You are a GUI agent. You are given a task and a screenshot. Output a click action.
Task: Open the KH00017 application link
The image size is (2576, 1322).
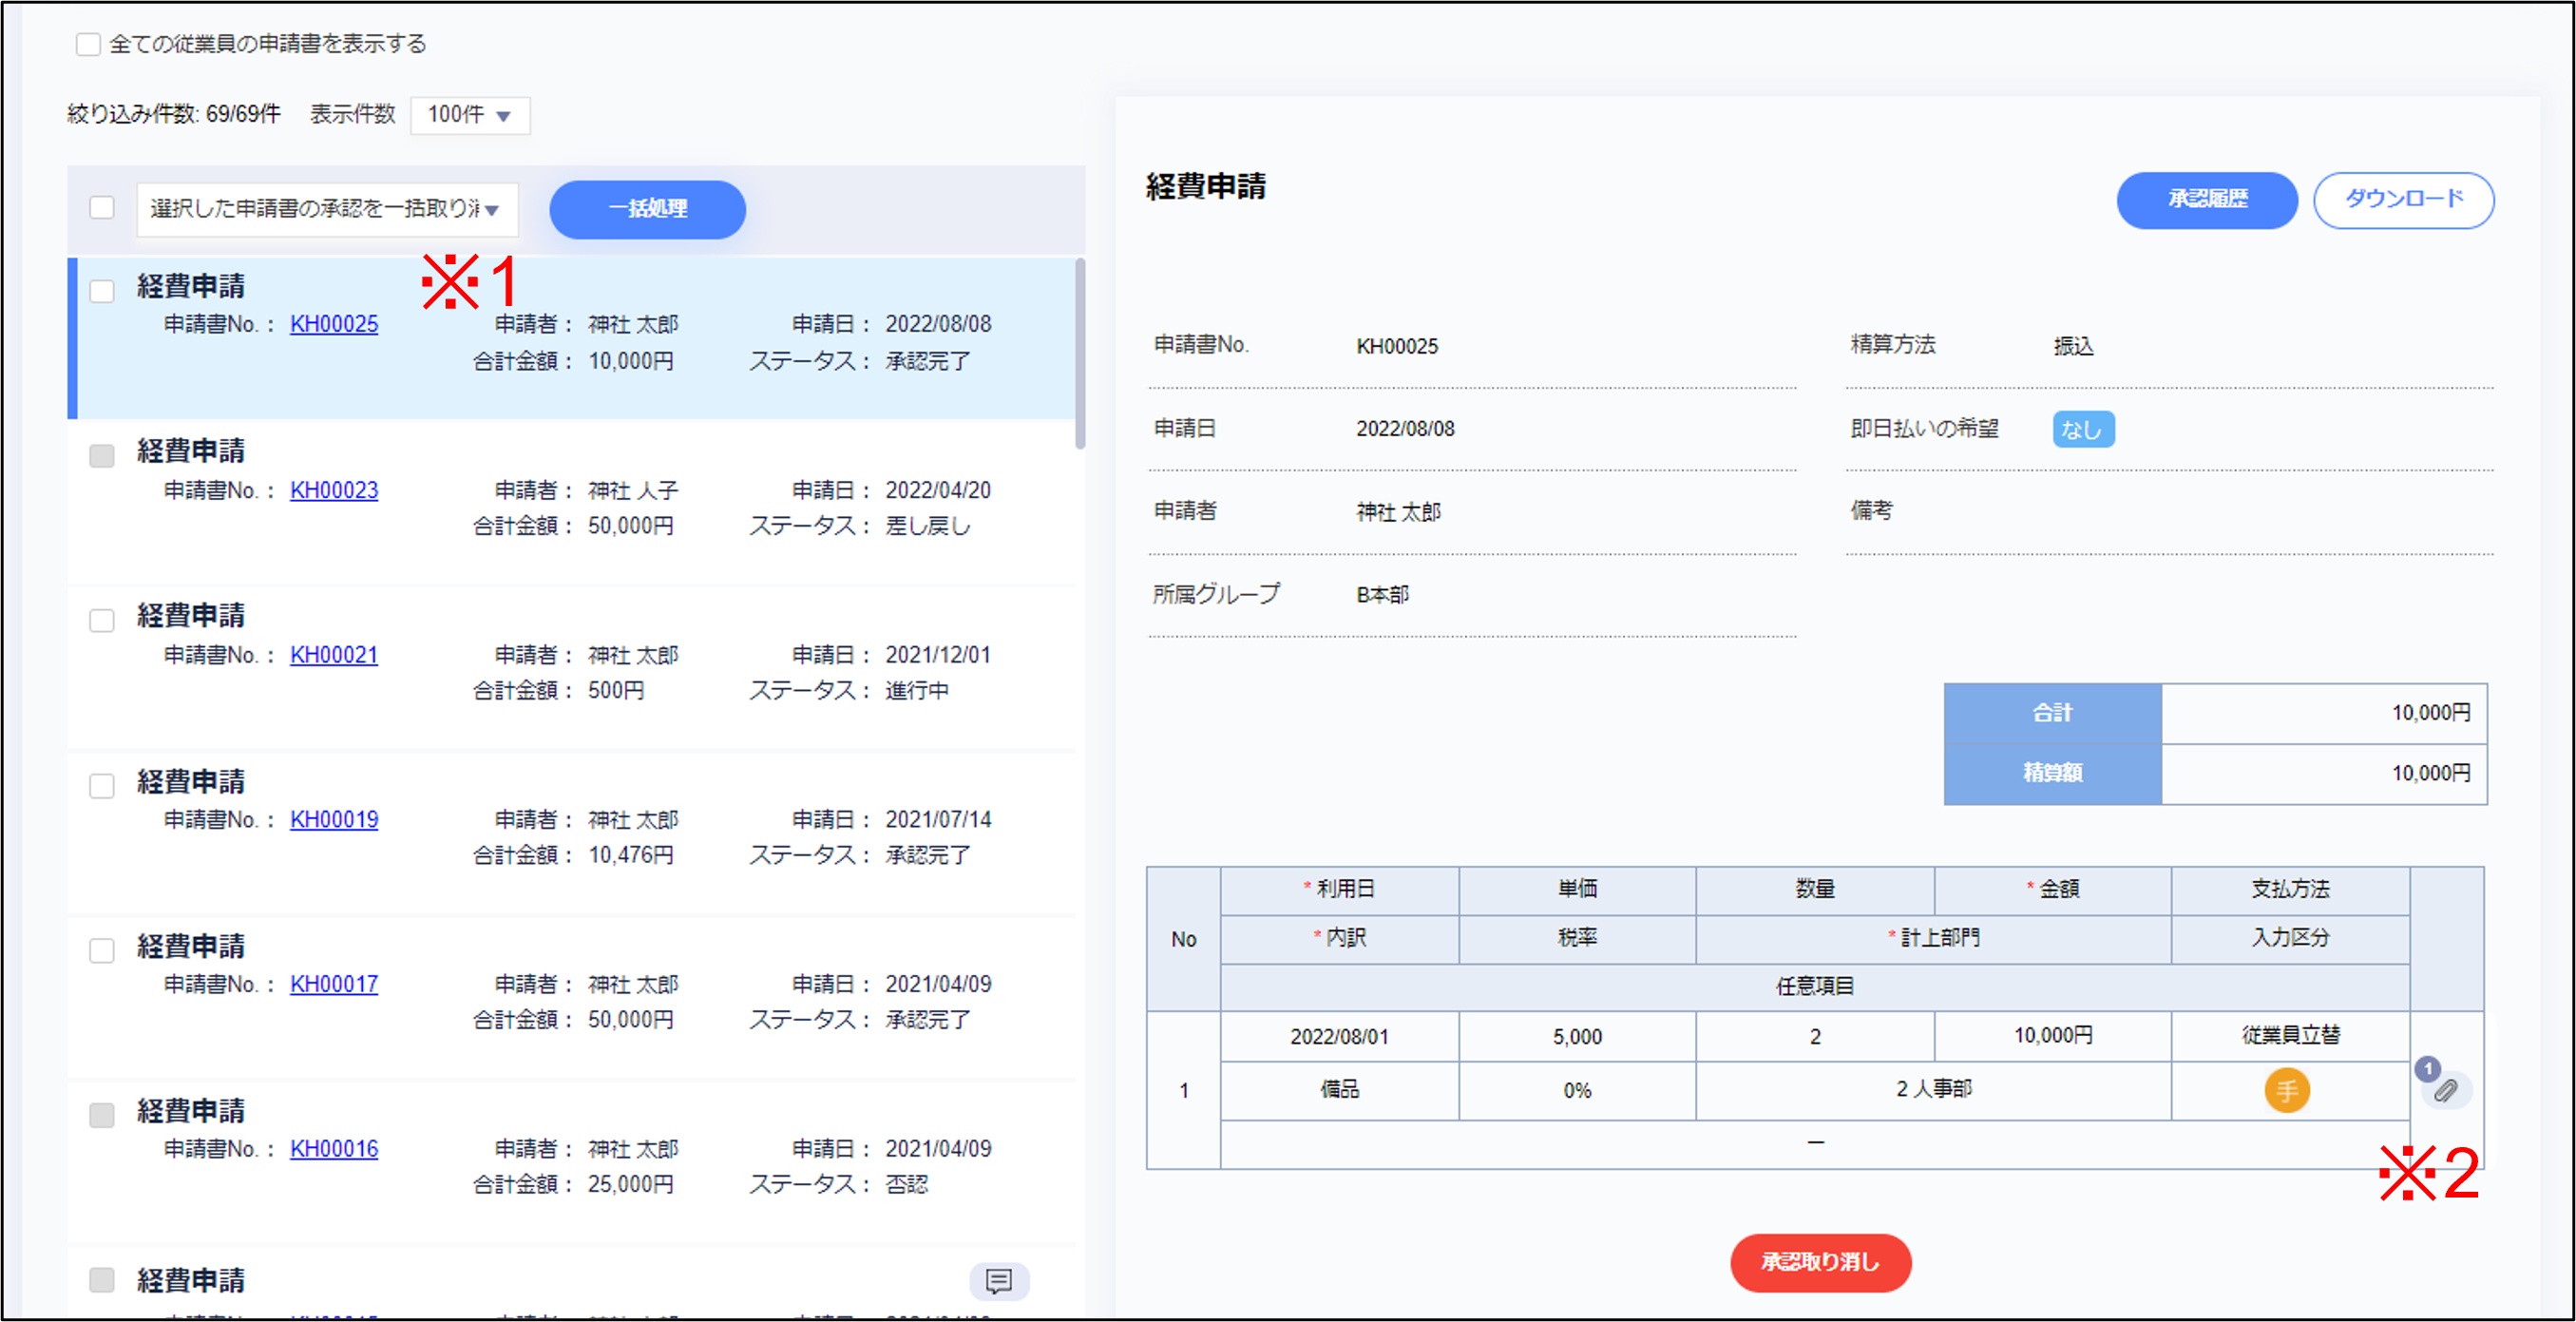click(x=334, y=984)
